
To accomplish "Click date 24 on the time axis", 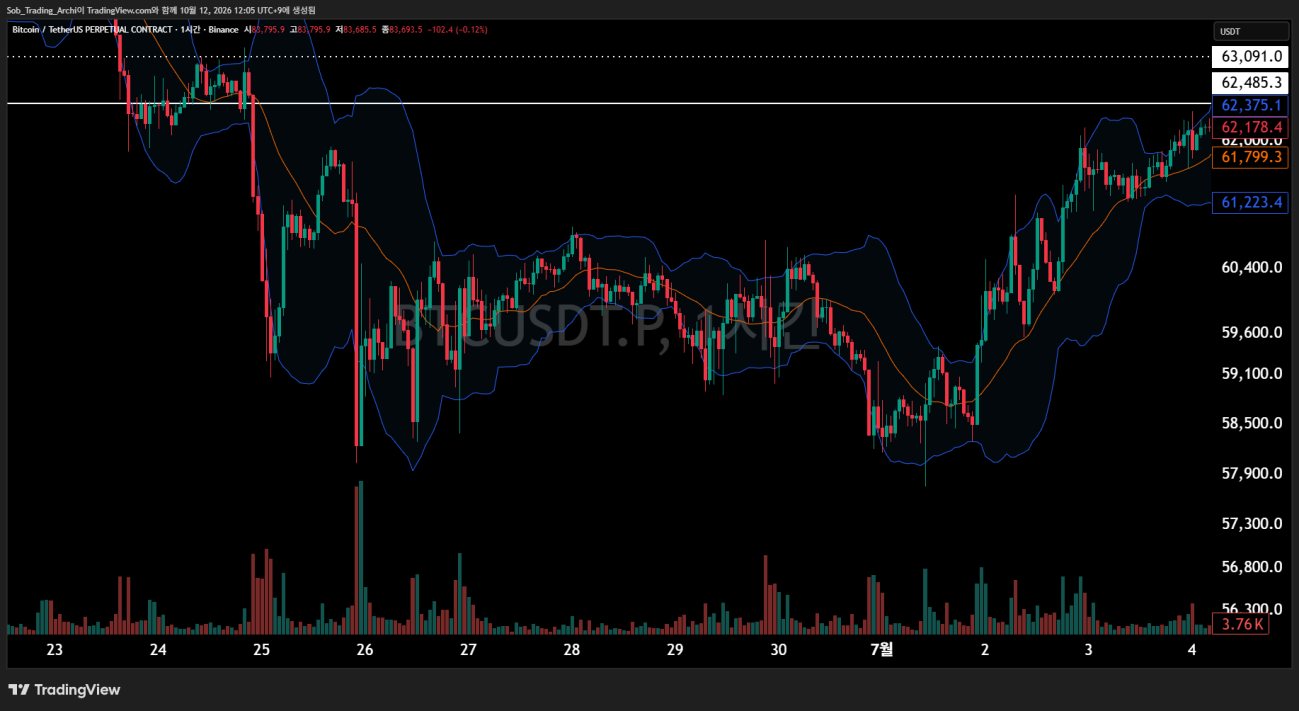I will (158, 650).
